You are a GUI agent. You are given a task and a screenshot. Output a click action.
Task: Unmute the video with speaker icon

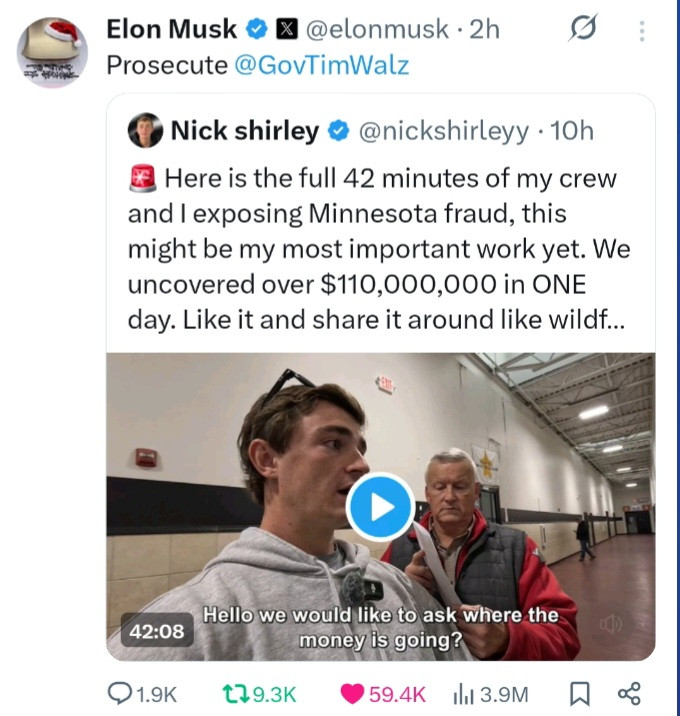pyautogui.click(x=610, y=623)
